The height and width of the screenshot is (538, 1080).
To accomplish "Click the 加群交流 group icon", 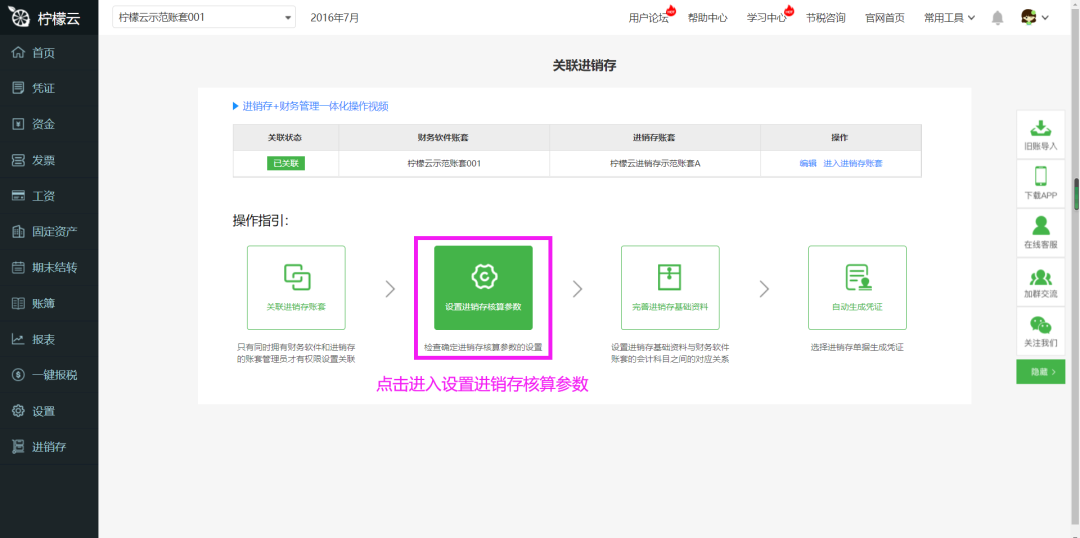I will point(1040,277).
